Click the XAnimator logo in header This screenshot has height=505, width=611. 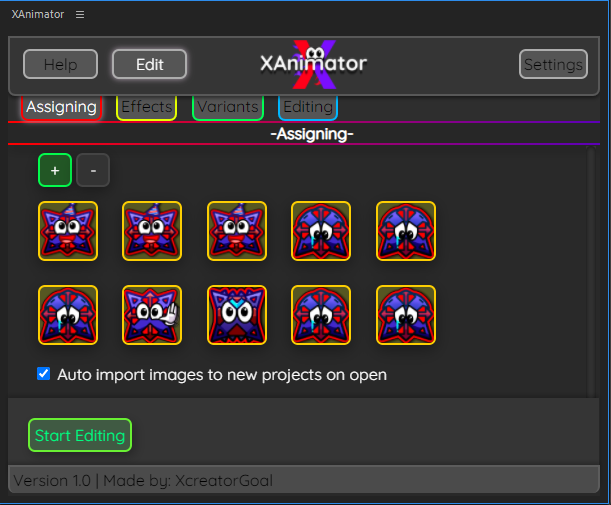tap(312, 64)
